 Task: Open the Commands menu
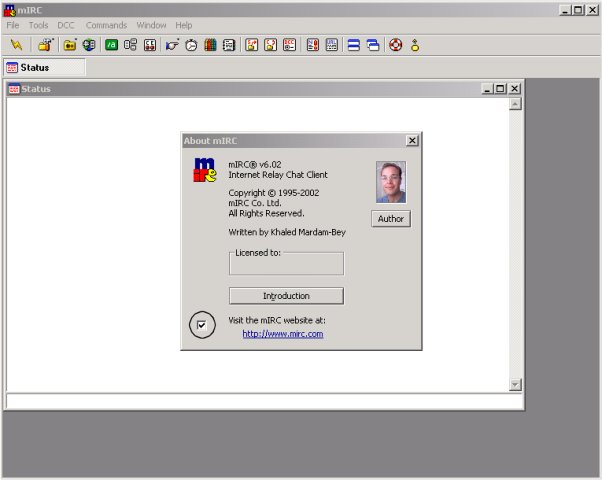[106, 25]
